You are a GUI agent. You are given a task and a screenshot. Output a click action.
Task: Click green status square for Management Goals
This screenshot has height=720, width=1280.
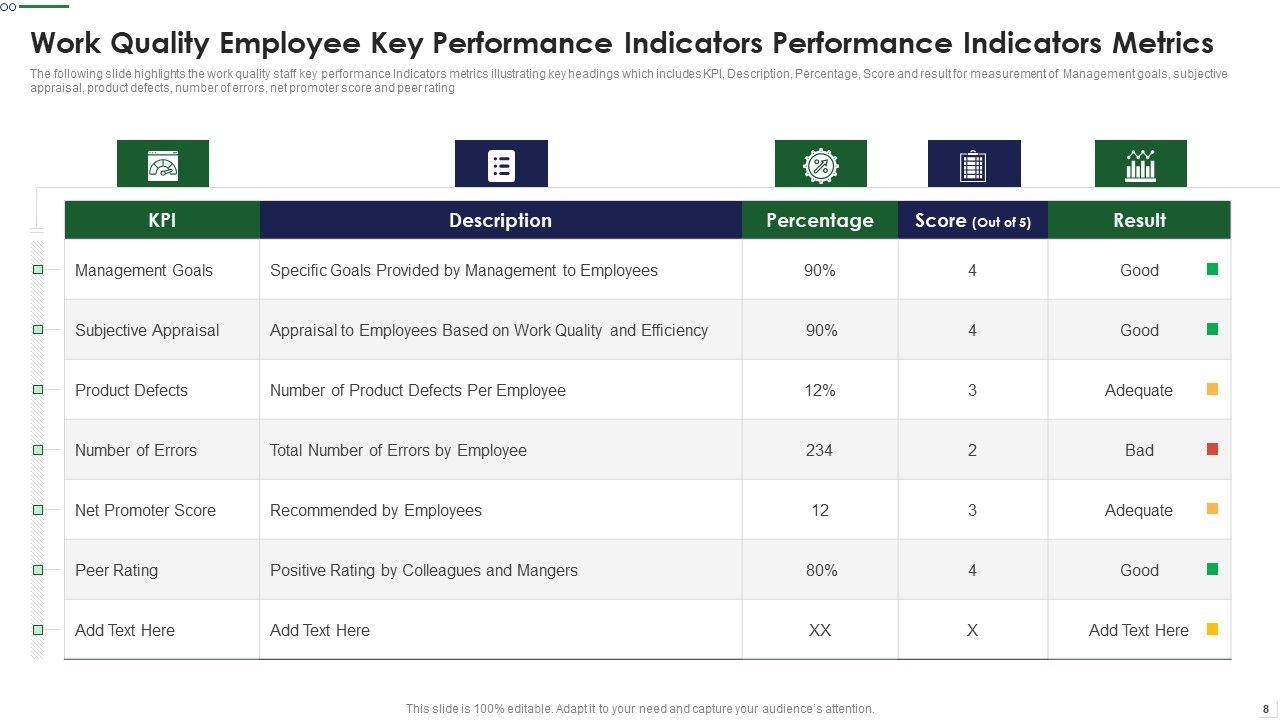point(1212,269)
